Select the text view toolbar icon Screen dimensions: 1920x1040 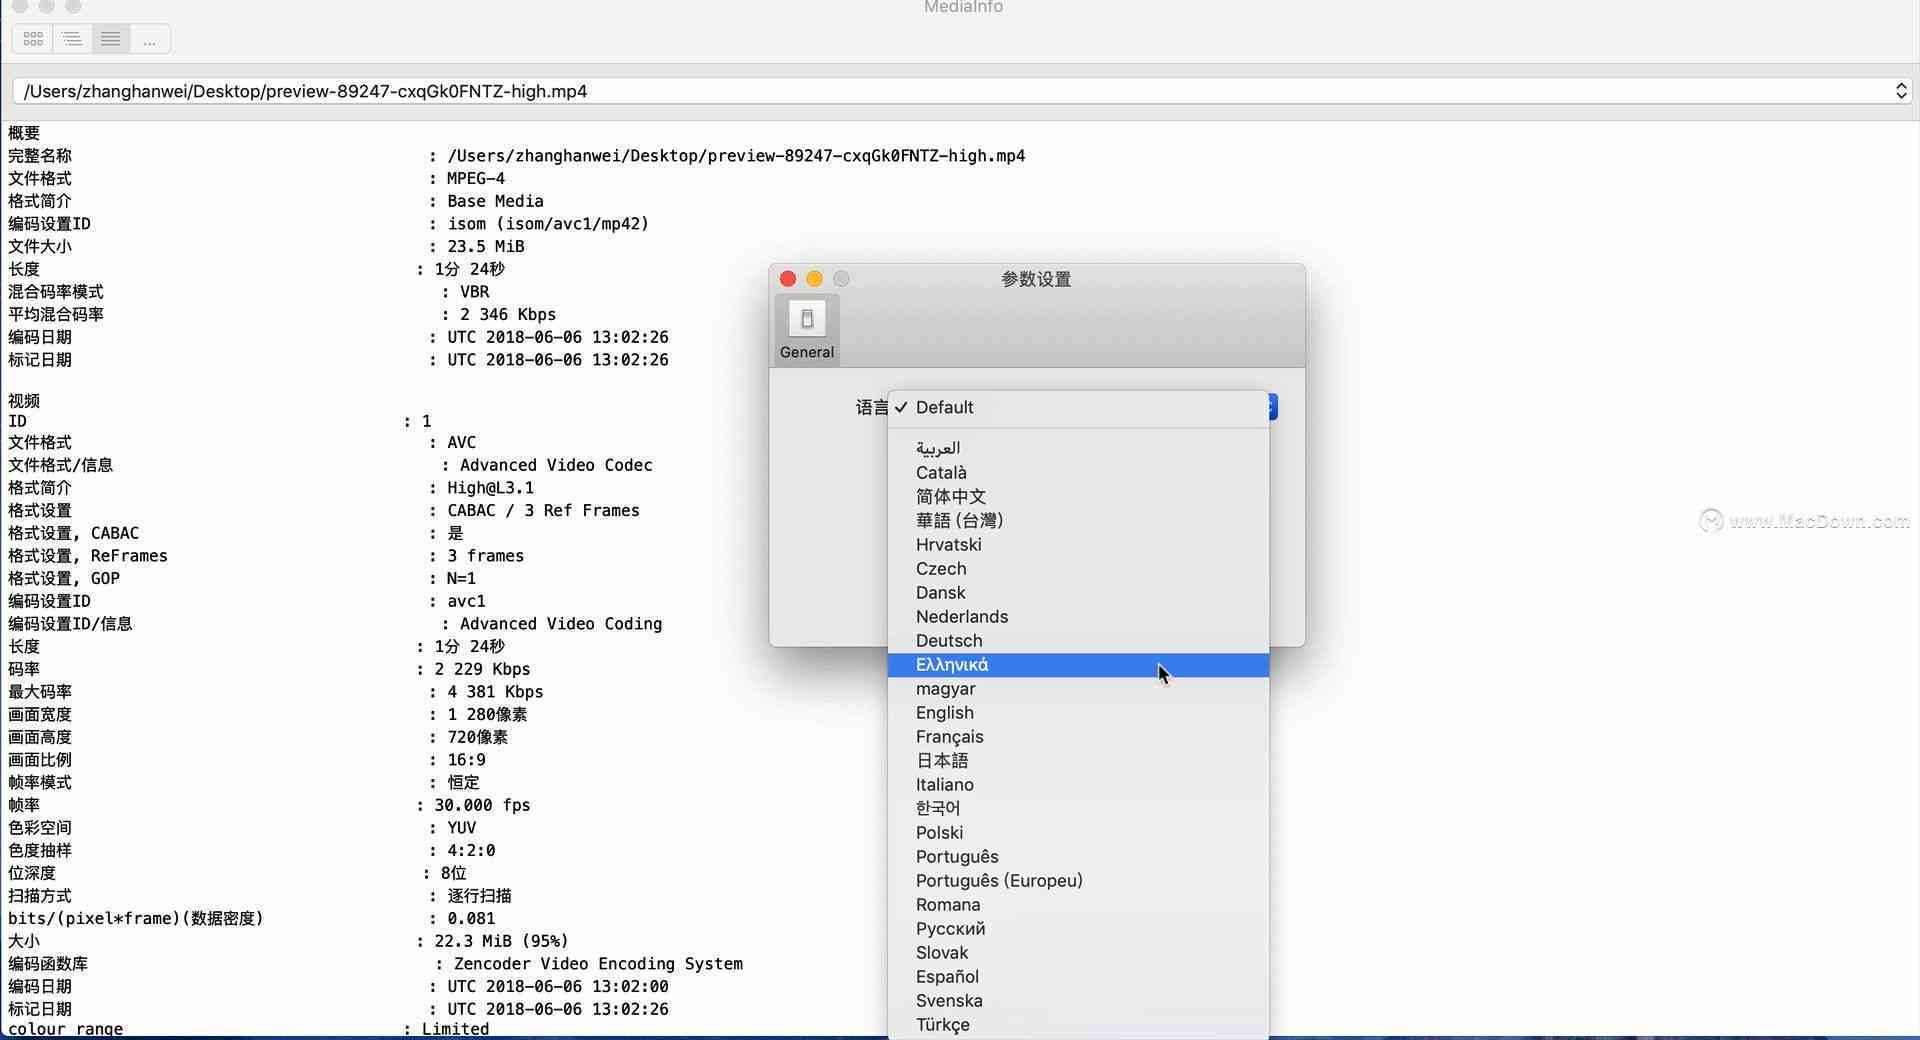[111, 39]
